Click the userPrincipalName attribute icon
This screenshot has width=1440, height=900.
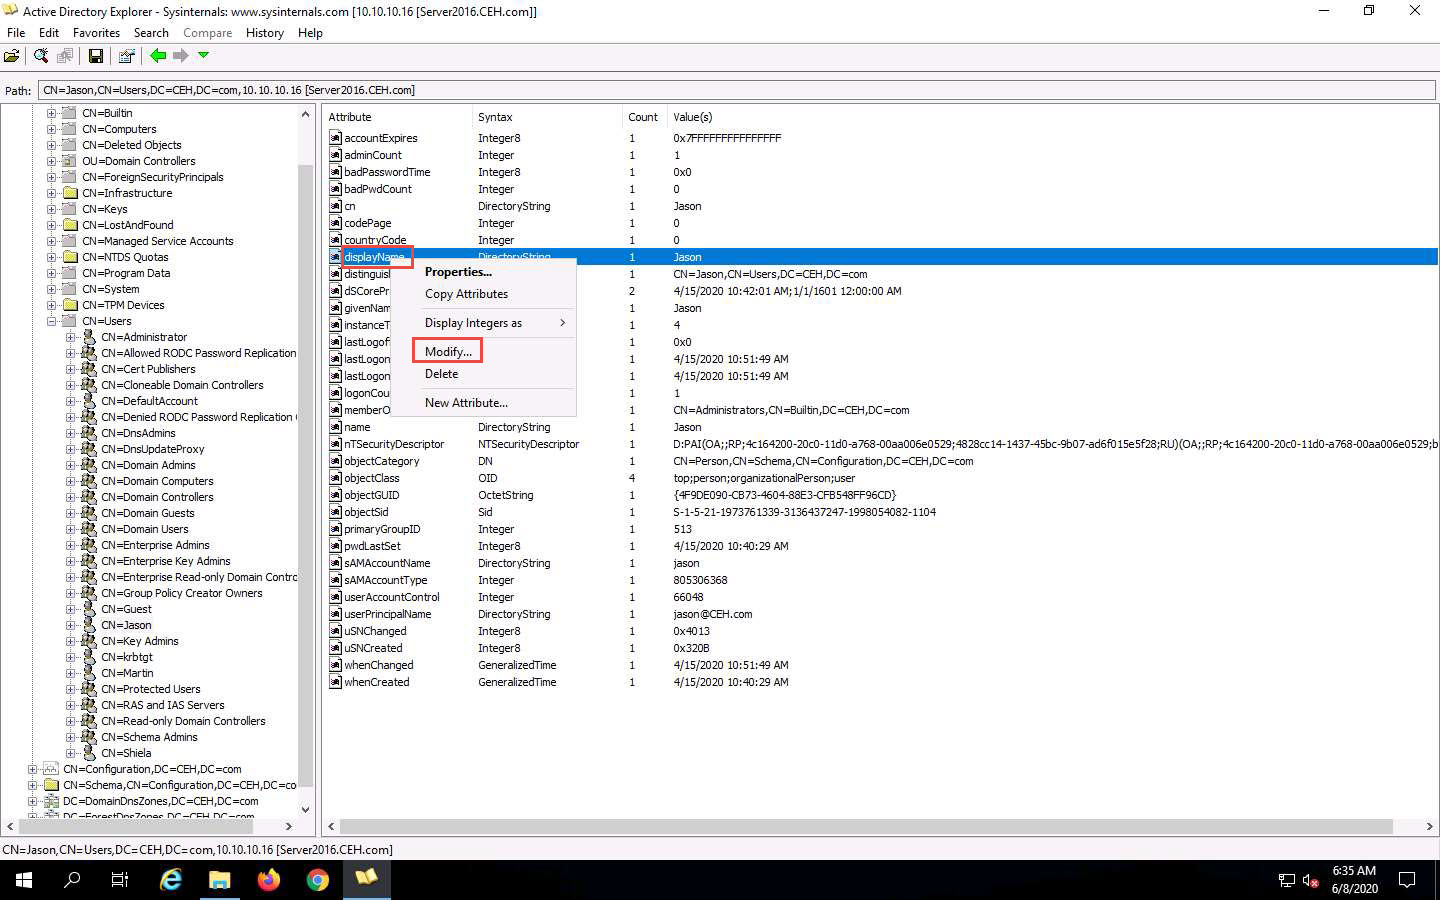[x=336, y=614]
